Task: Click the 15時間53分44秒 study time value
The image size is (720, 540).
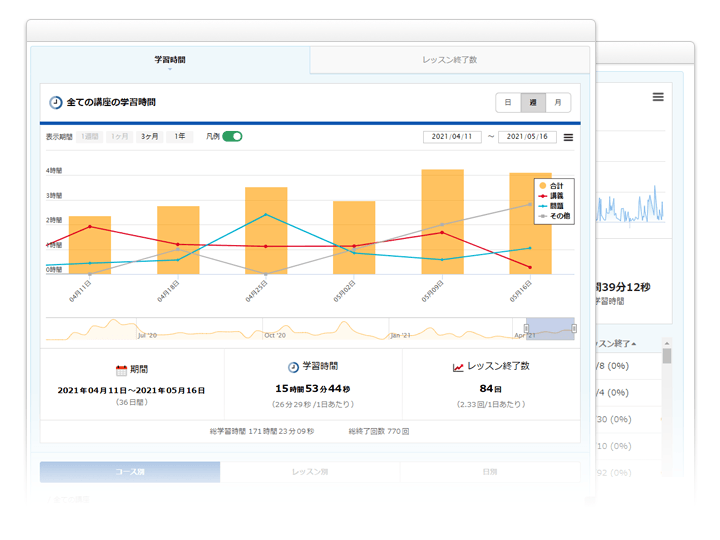Action: click(x=312, y=389)
